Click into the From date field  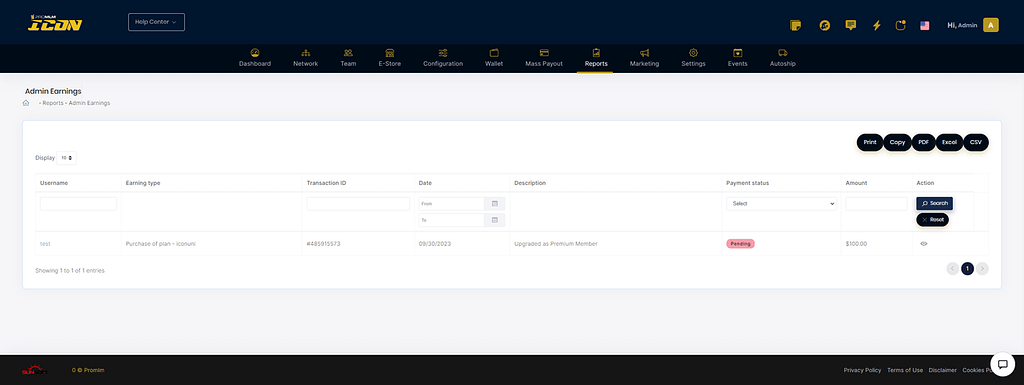(451, 204)
